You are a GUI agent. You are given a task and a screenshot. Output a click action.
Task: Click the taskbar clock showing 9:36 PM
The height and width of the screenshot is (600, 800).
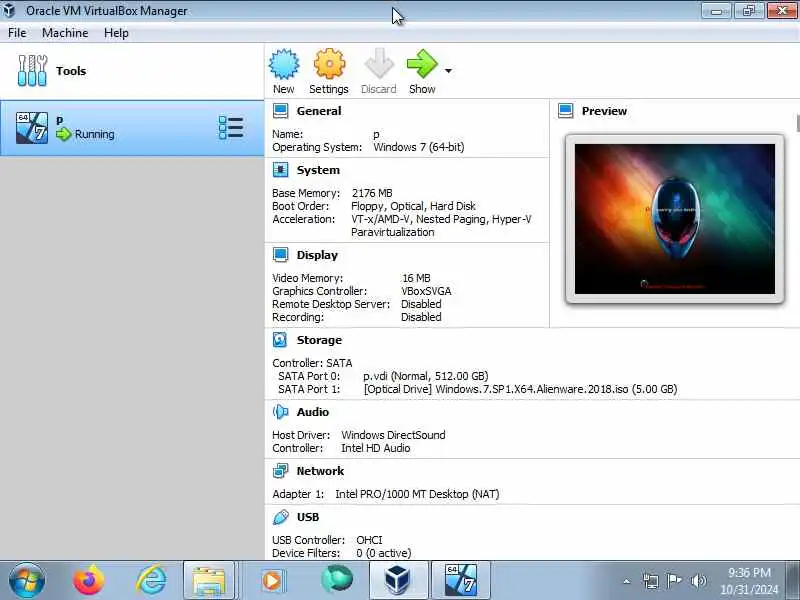pyautogui.click(x=749, y=581)
